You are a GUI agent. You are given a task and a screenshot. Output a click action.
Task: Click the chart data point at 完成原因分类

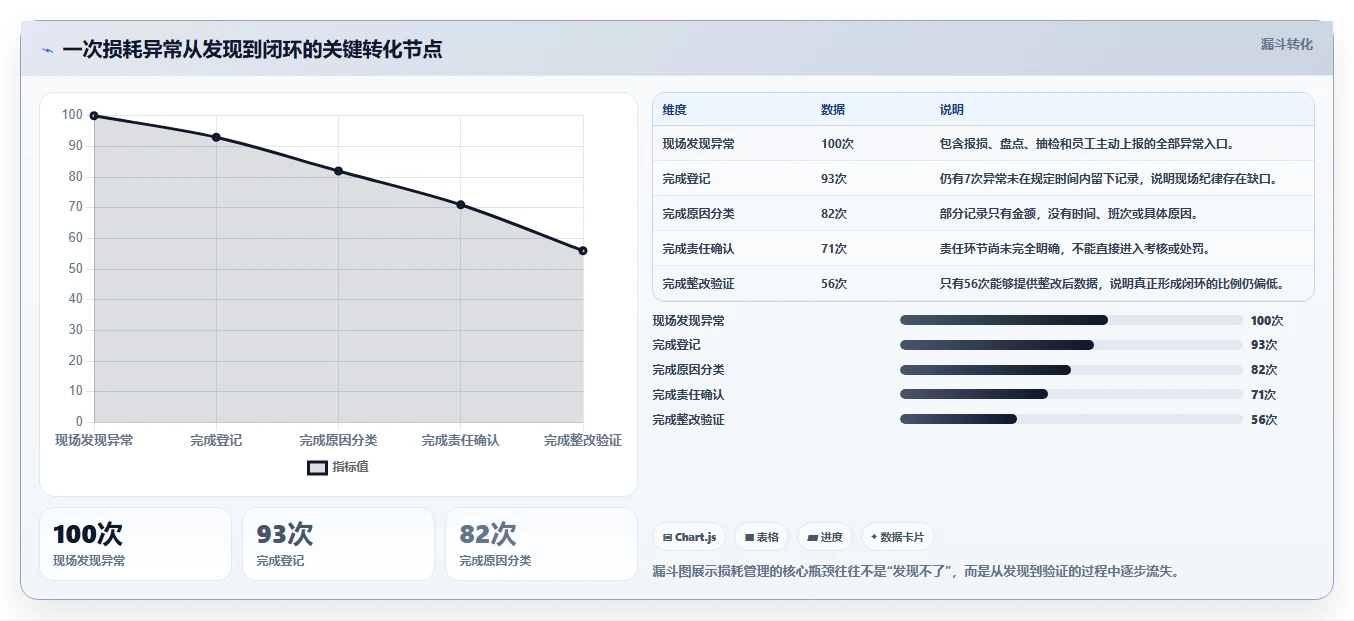338,171
